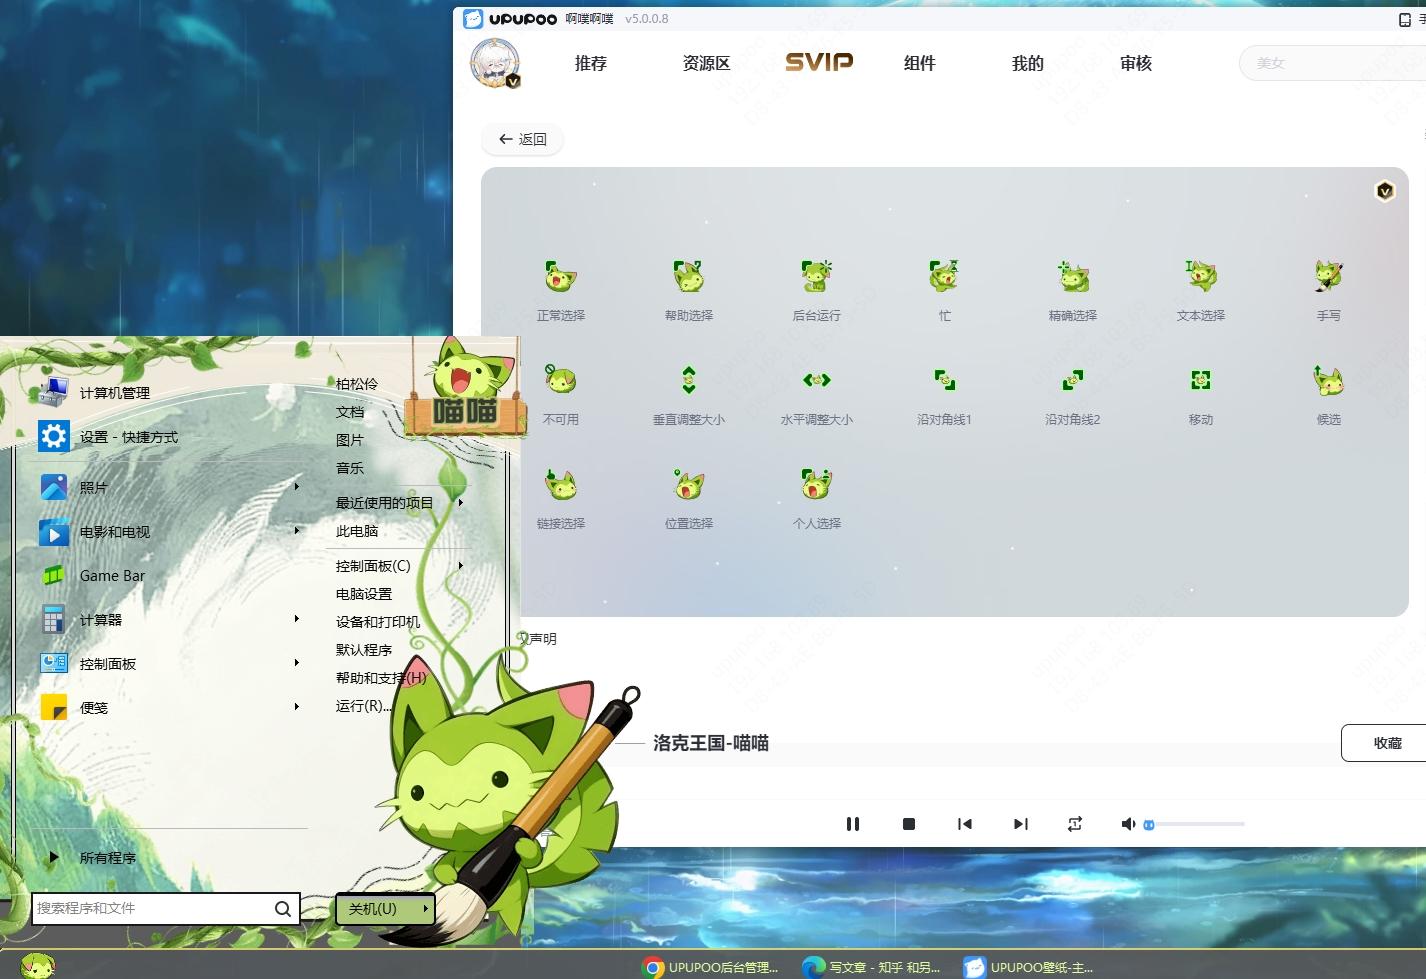Focus the 美女 search field
Screen dimensions: 1426x979
point(1332,63)
